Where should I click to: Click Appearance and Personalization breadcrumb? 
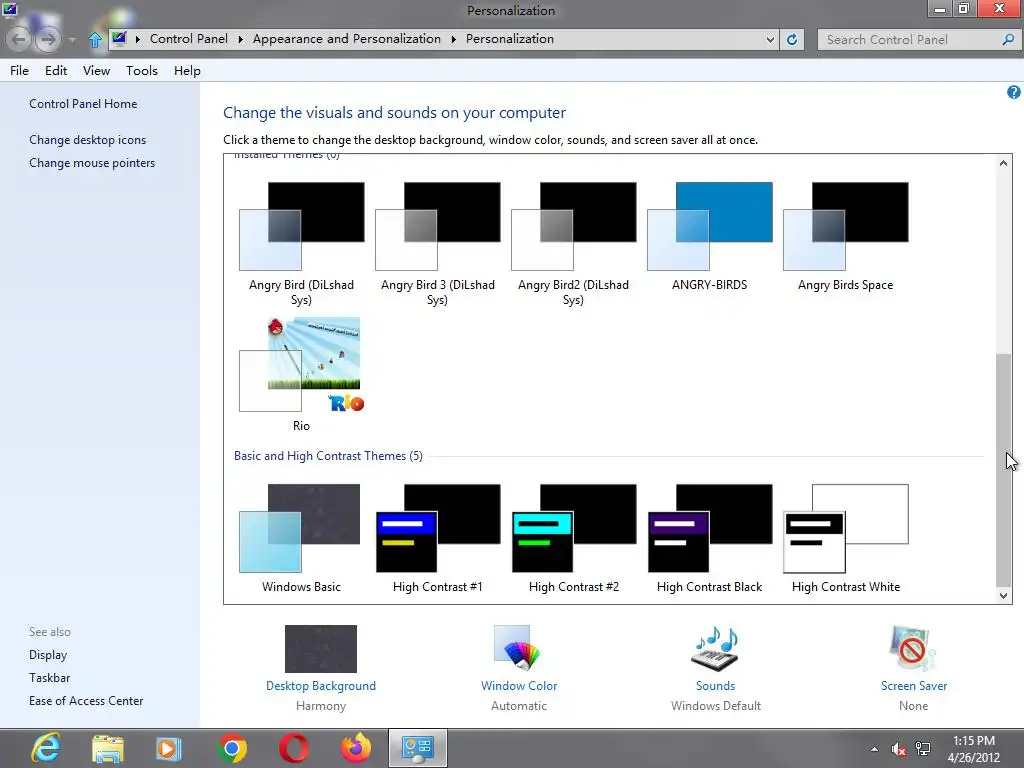click(x=346, y=39)
